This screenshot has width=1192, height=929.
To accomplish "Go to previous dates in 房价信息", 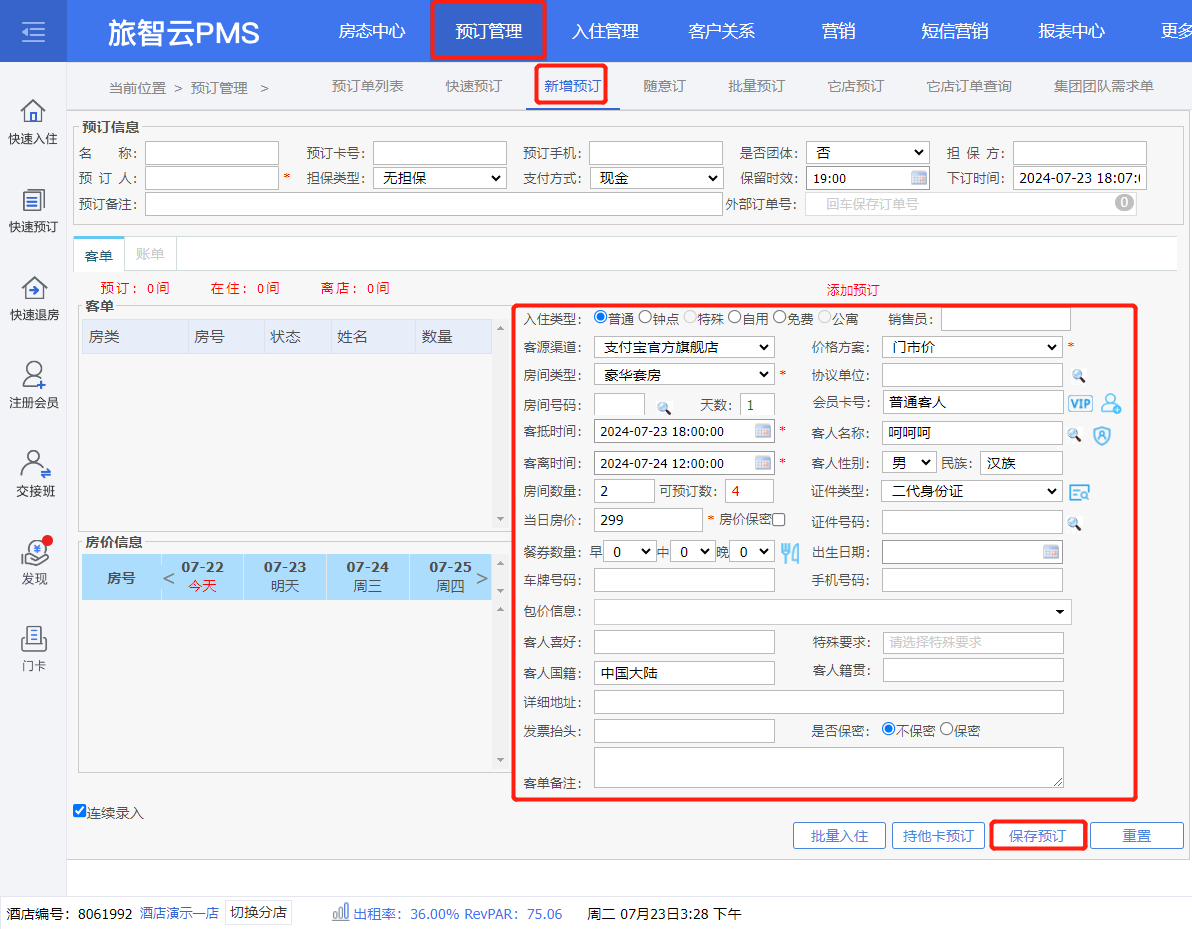I will (169, 579).
